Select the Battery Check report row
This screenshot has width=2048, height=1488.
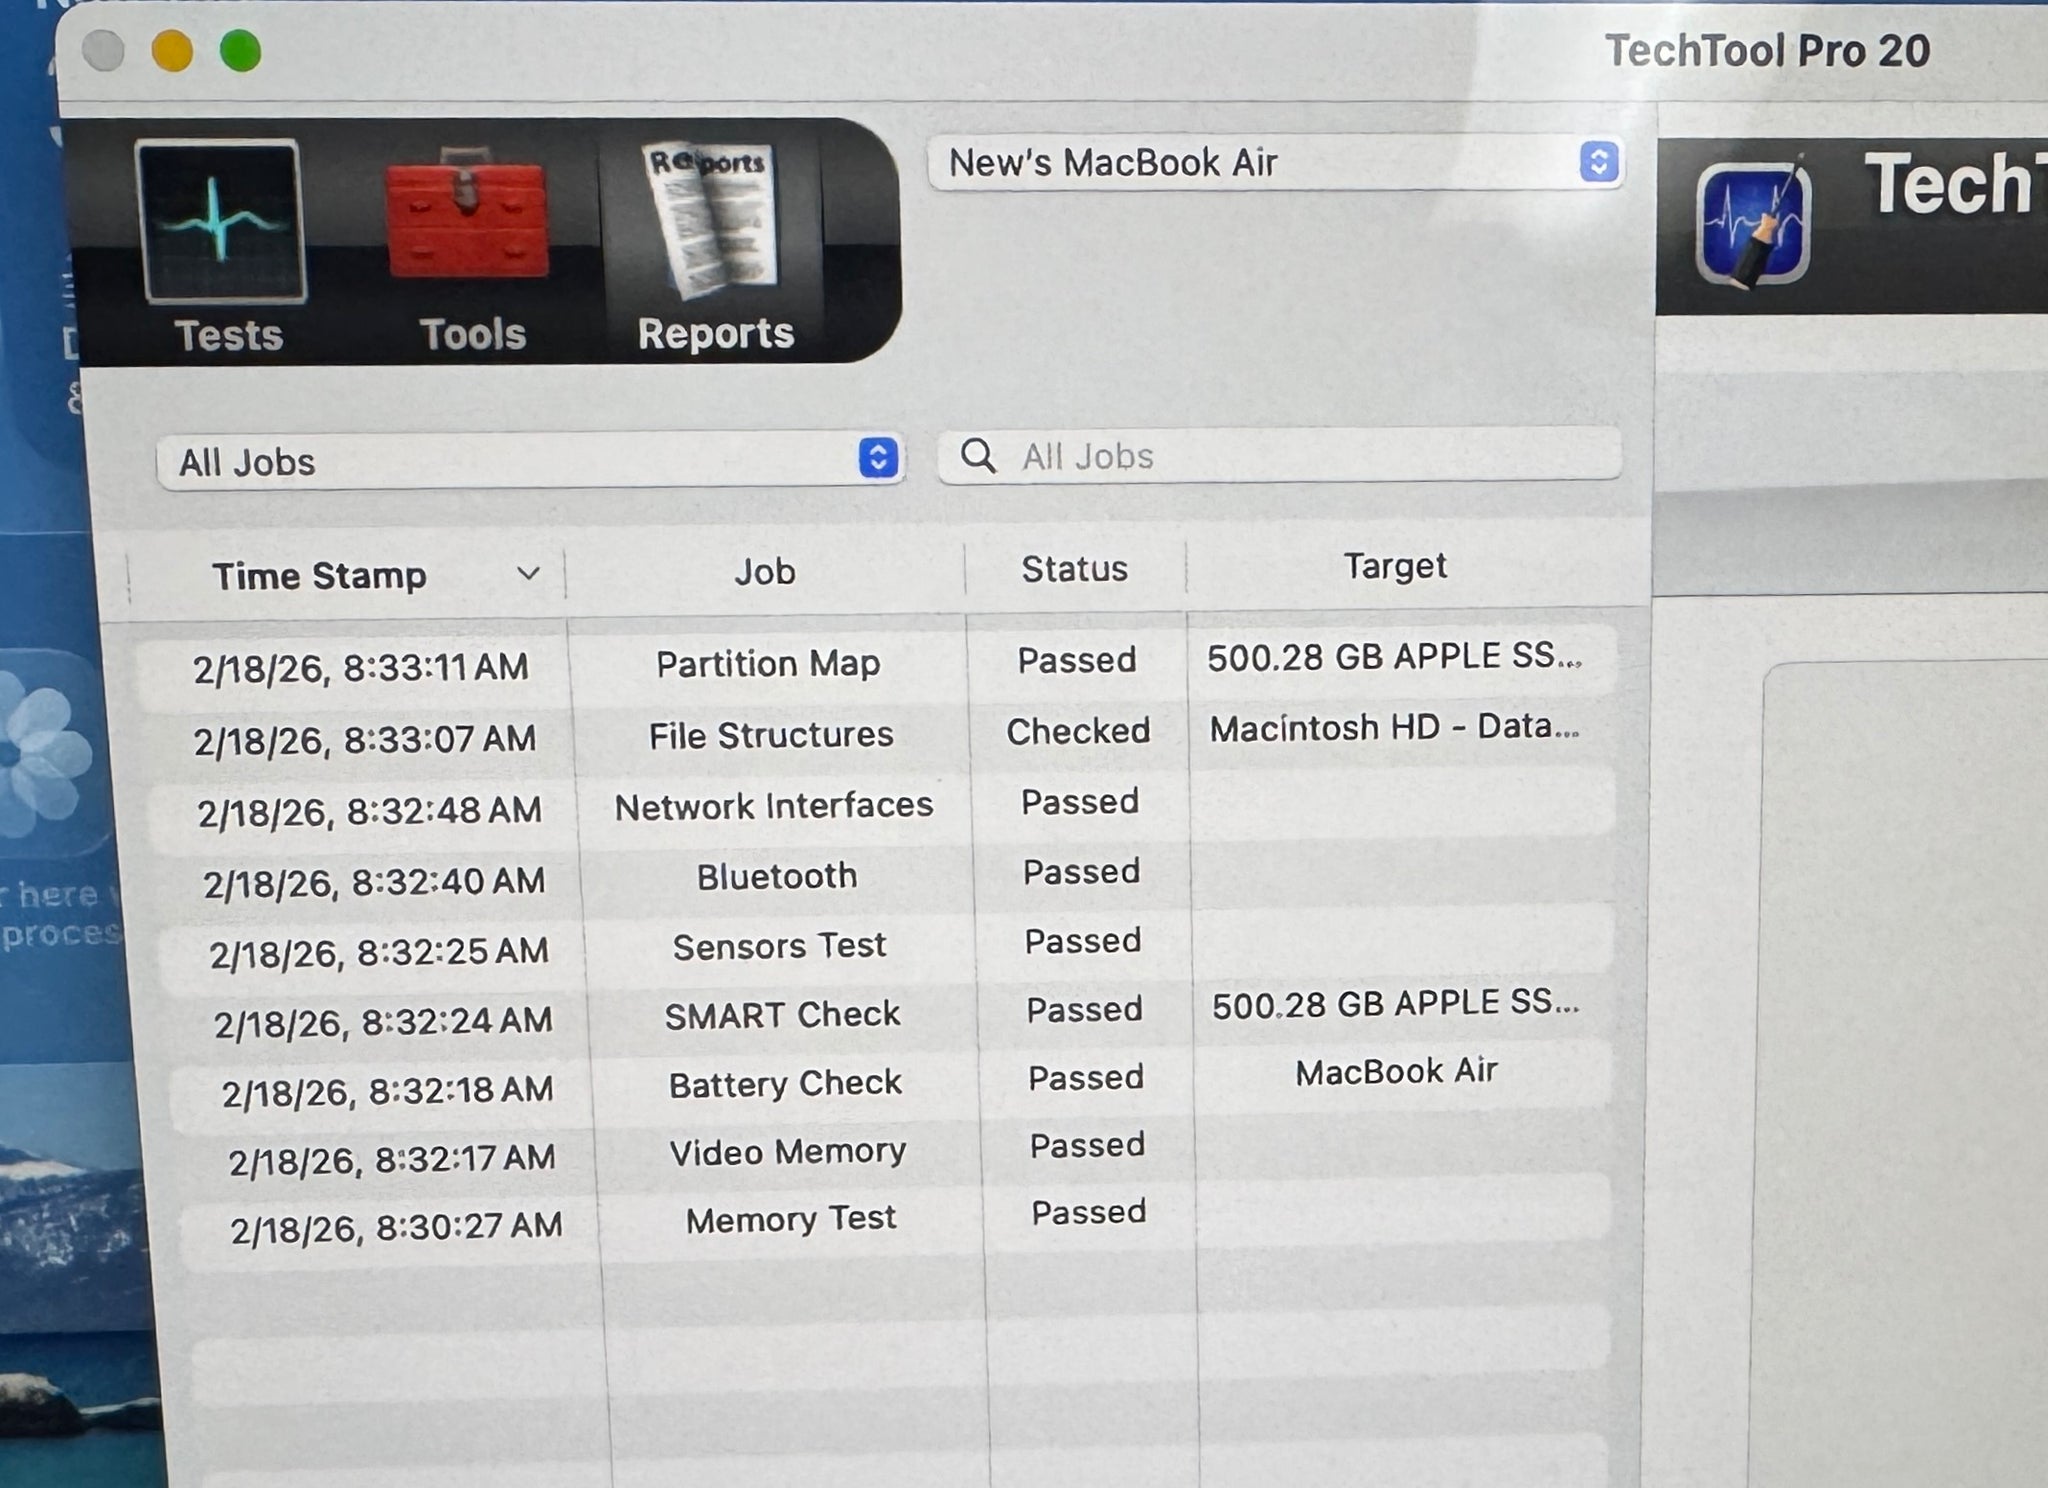(x=785, y=1084)
